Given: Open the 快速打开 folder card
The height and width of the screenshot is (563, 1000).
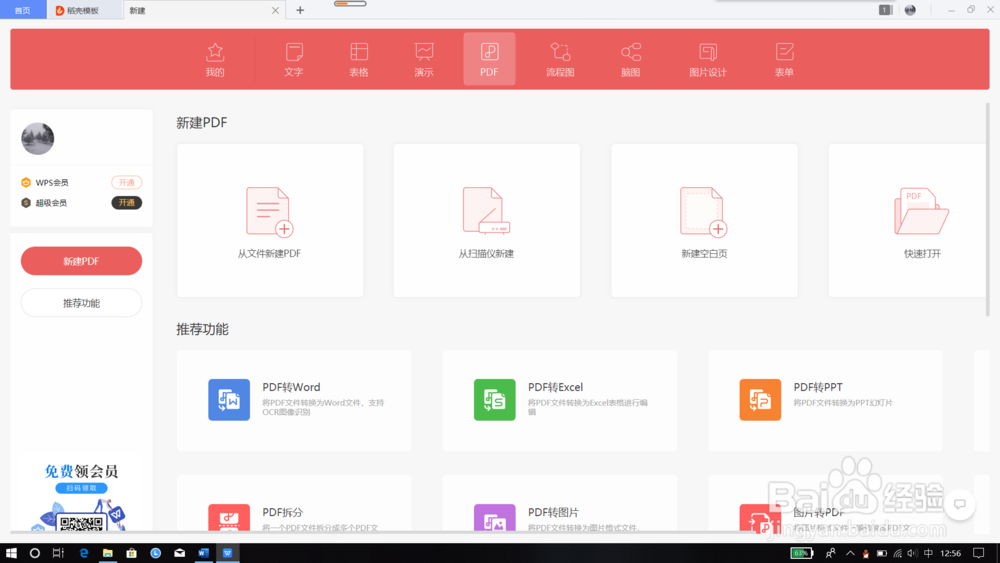Looking at the screenshot, I should (908, 220).
